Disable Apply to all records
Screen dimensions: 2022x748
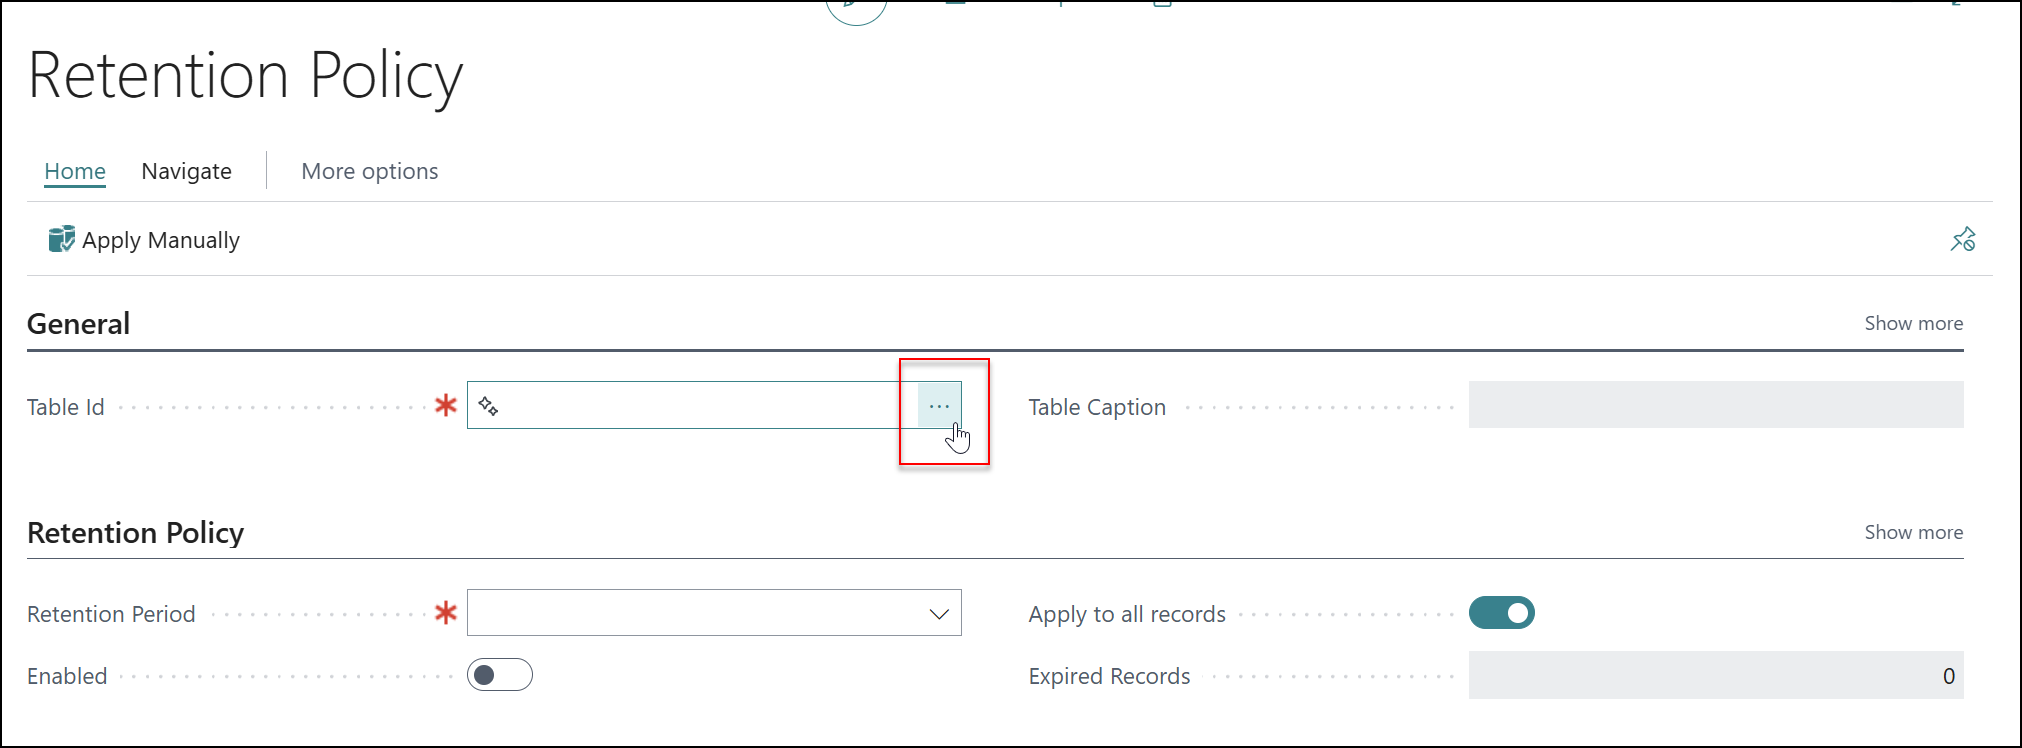(x=1502, y=612)
